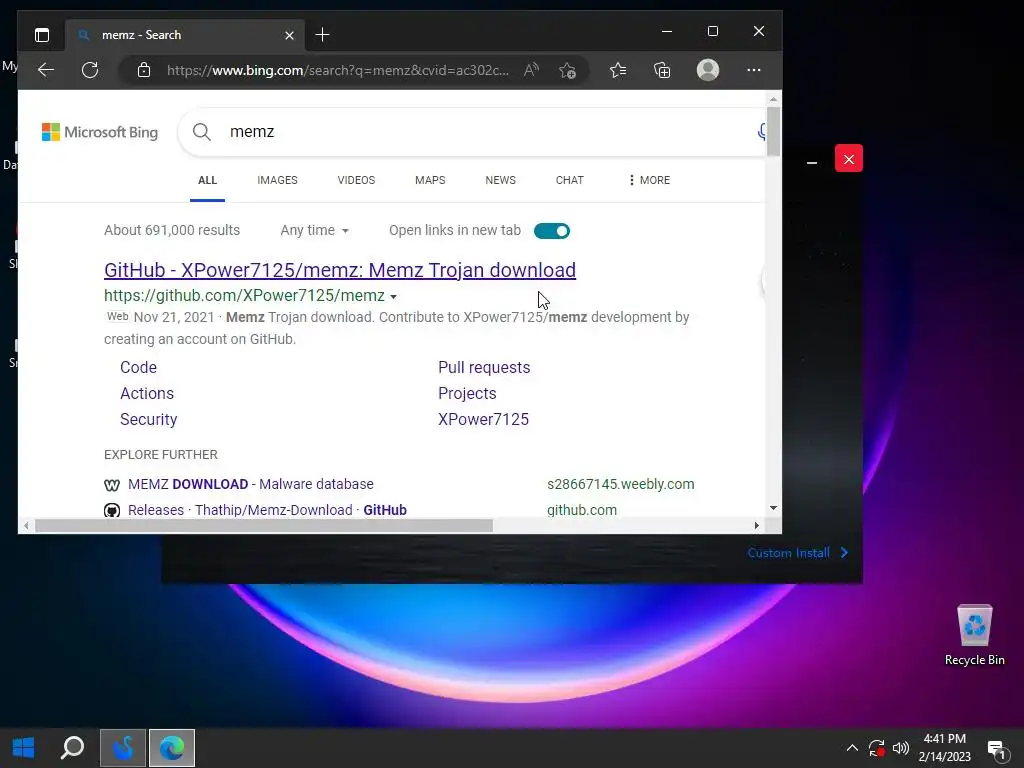Open the notification center

click(997, 750)
